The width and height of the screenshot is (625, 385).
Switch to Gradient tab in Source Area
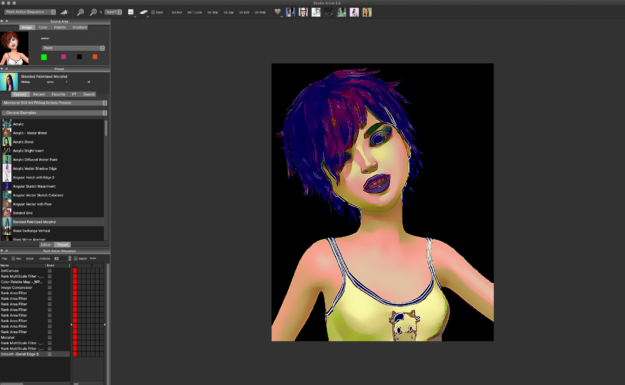click(x=79, y=28)
